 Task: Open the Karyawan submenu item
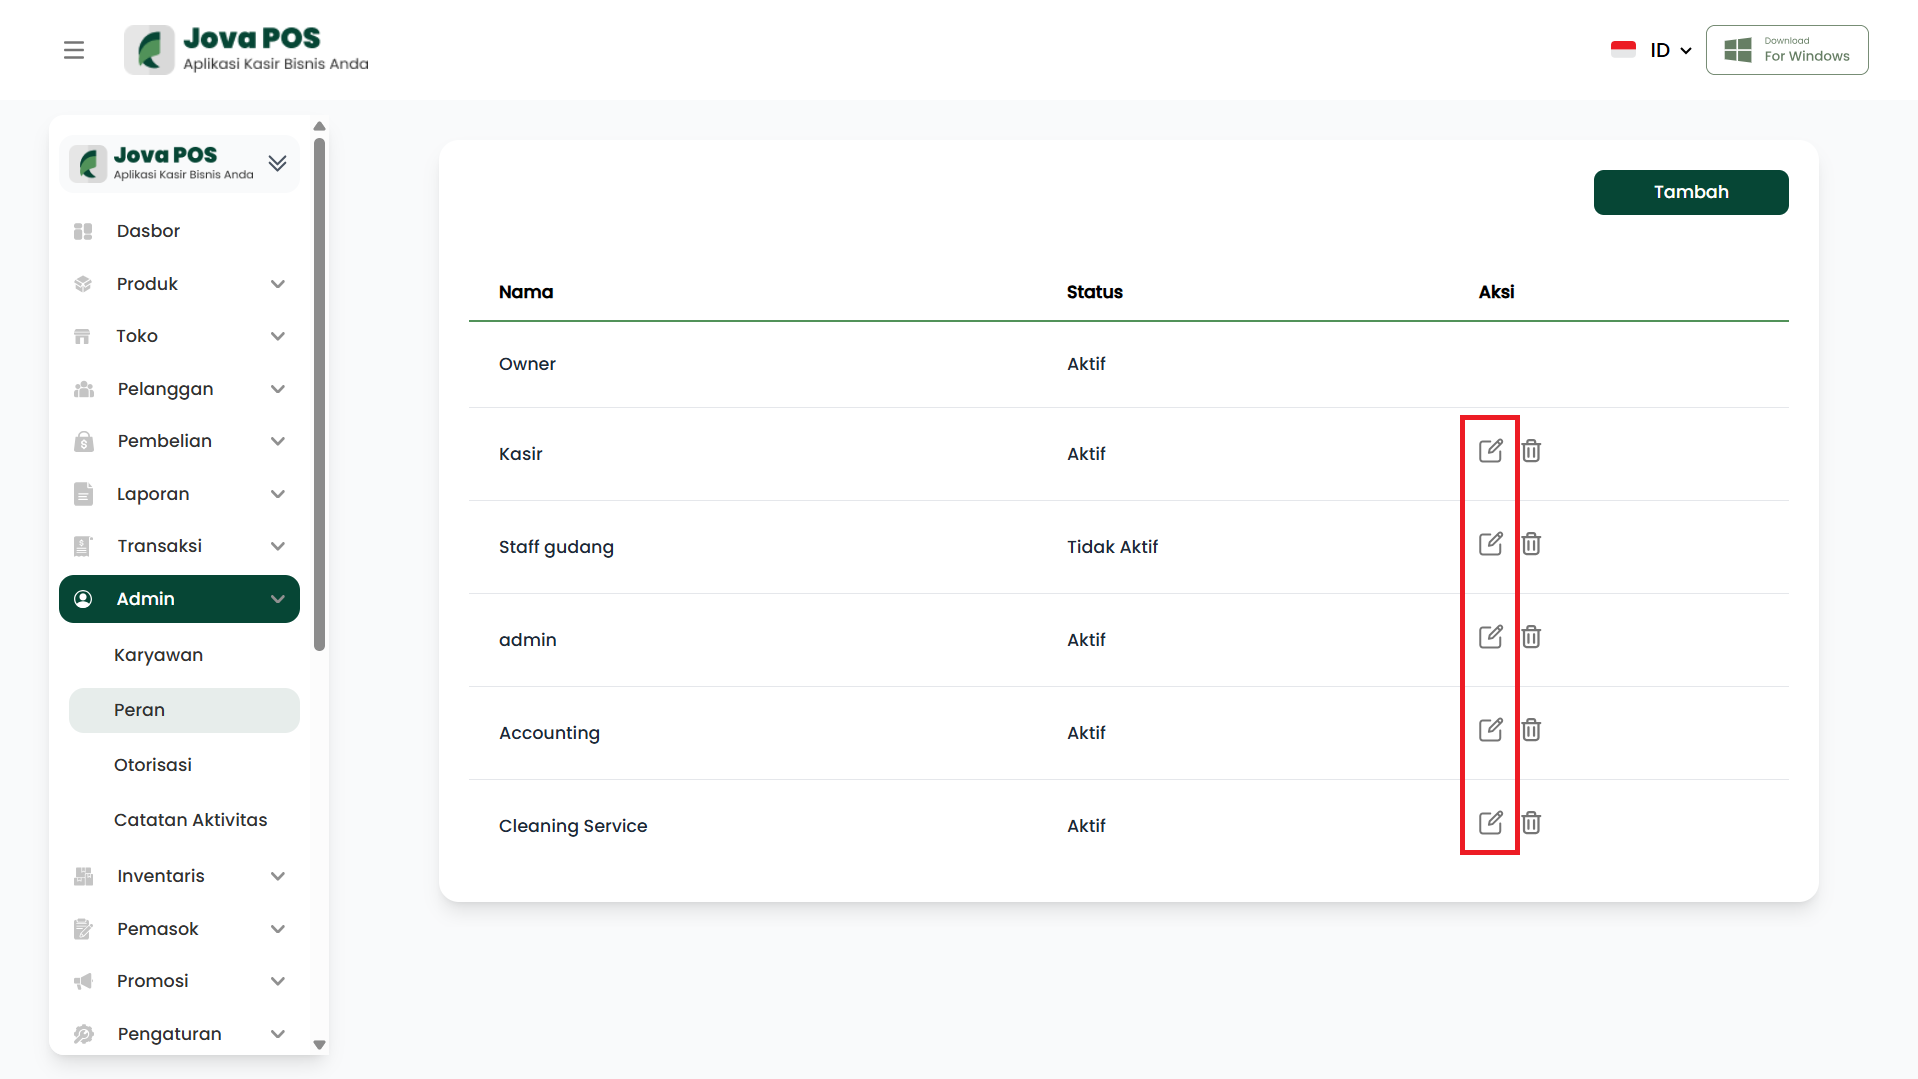point(158,655)
